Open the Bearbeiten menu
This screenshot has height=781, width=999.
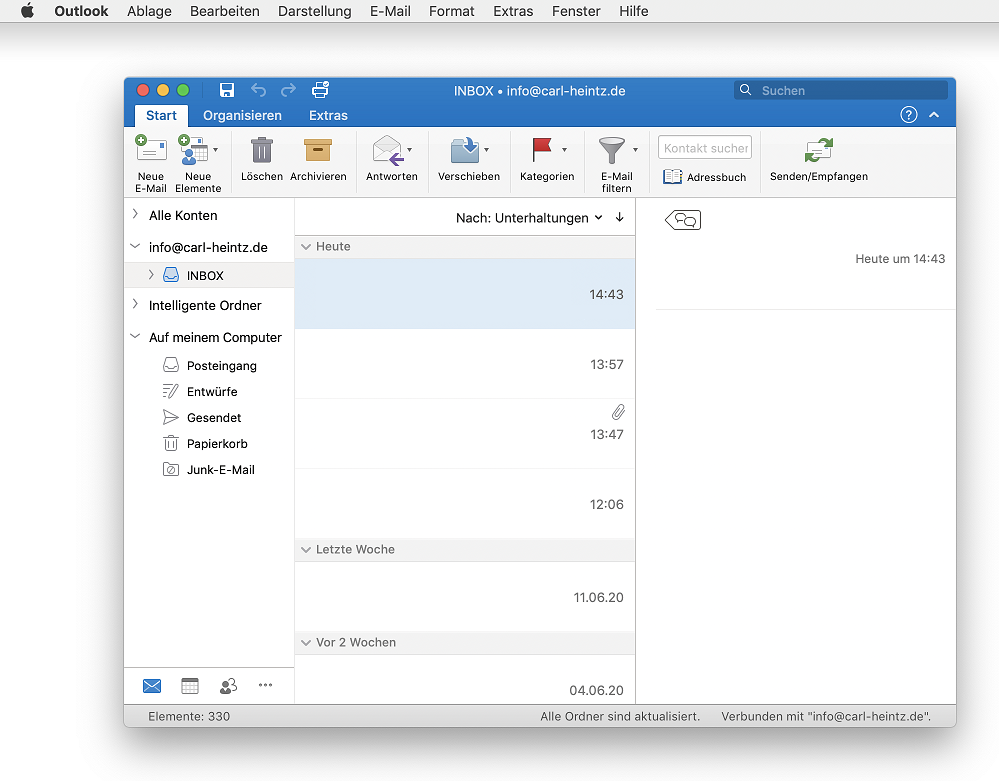225,11
